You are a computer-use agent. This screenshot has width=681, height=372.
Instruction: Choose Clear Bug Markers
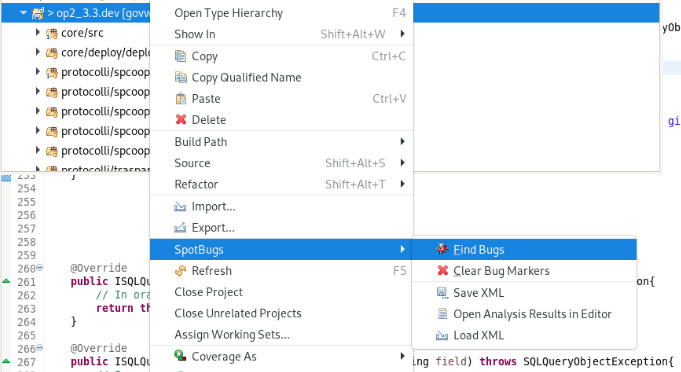(x=524, y=270)
